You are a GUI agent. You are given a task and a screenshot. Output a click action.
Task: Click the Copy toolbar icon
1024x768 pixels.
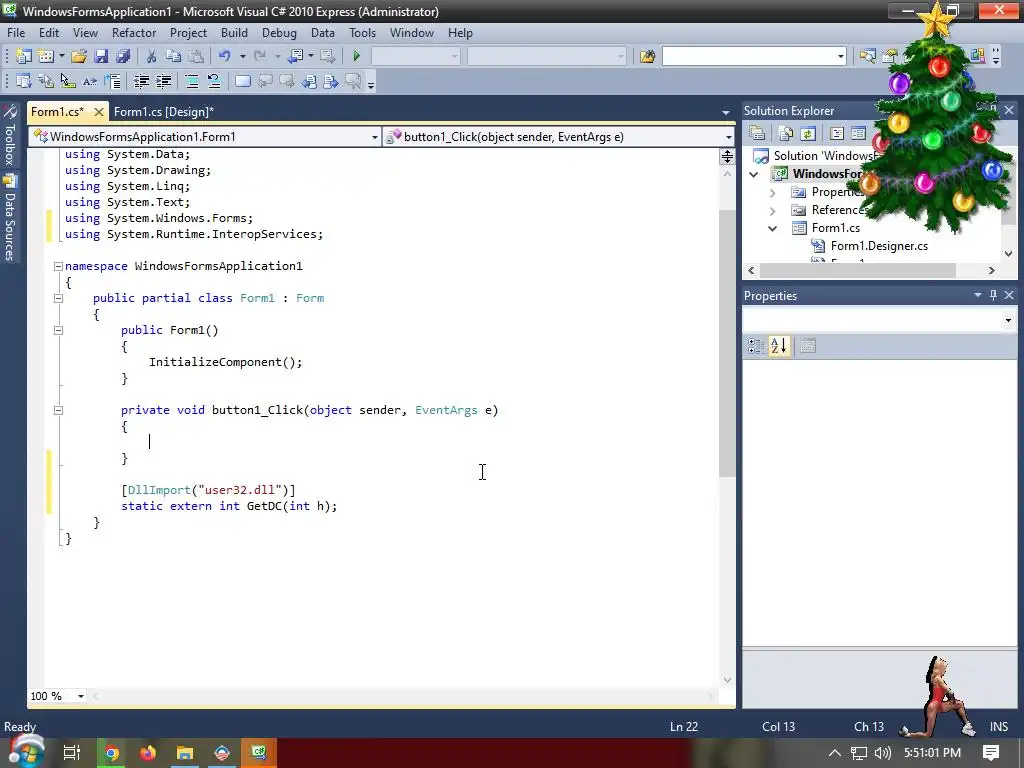(x=173, y=56)
